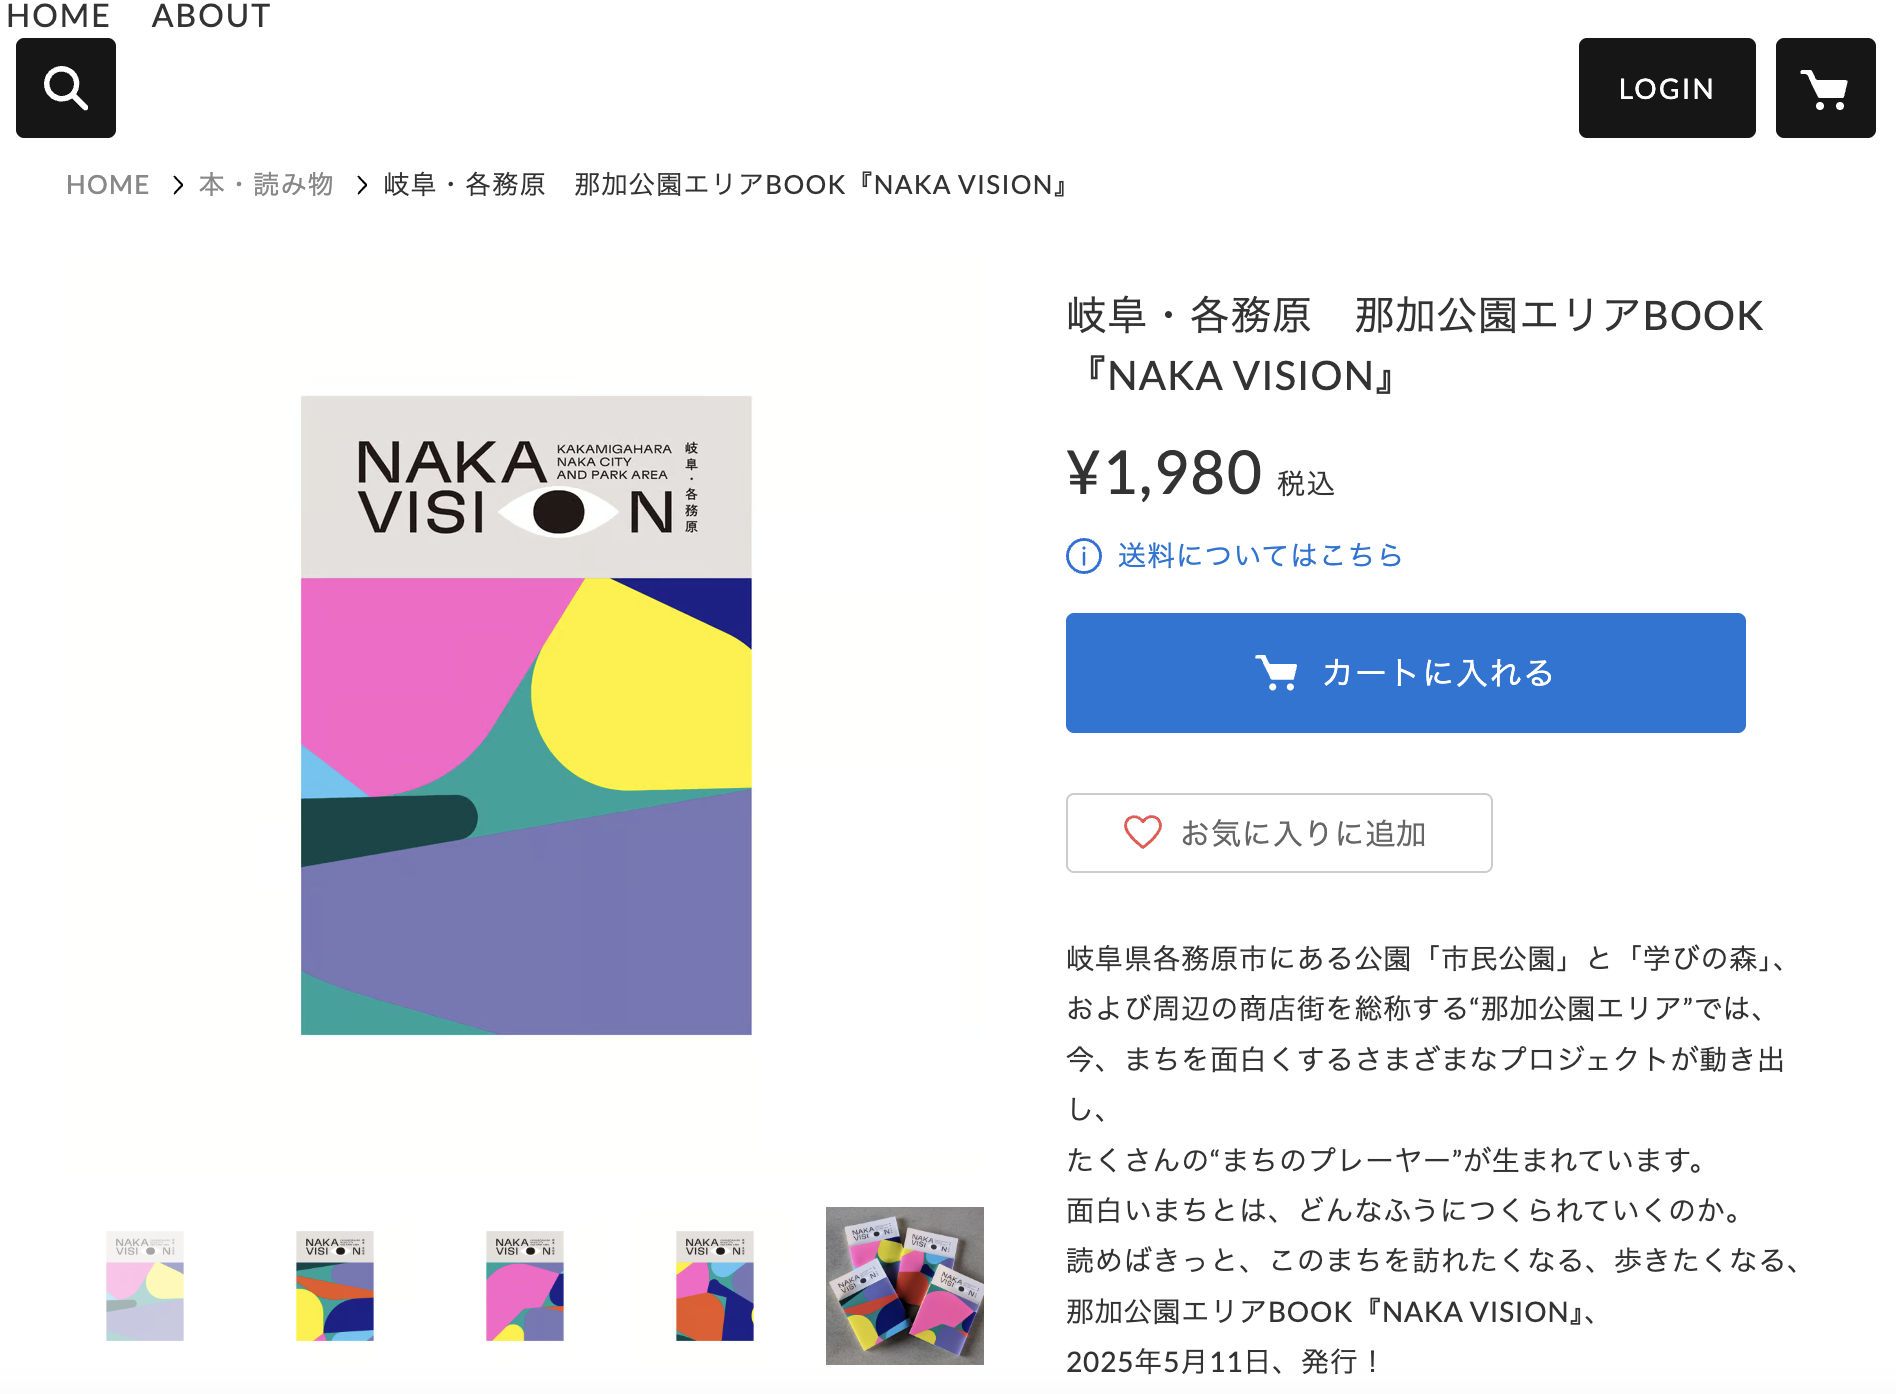Add the book with カートに入れる

[1405, 673]
